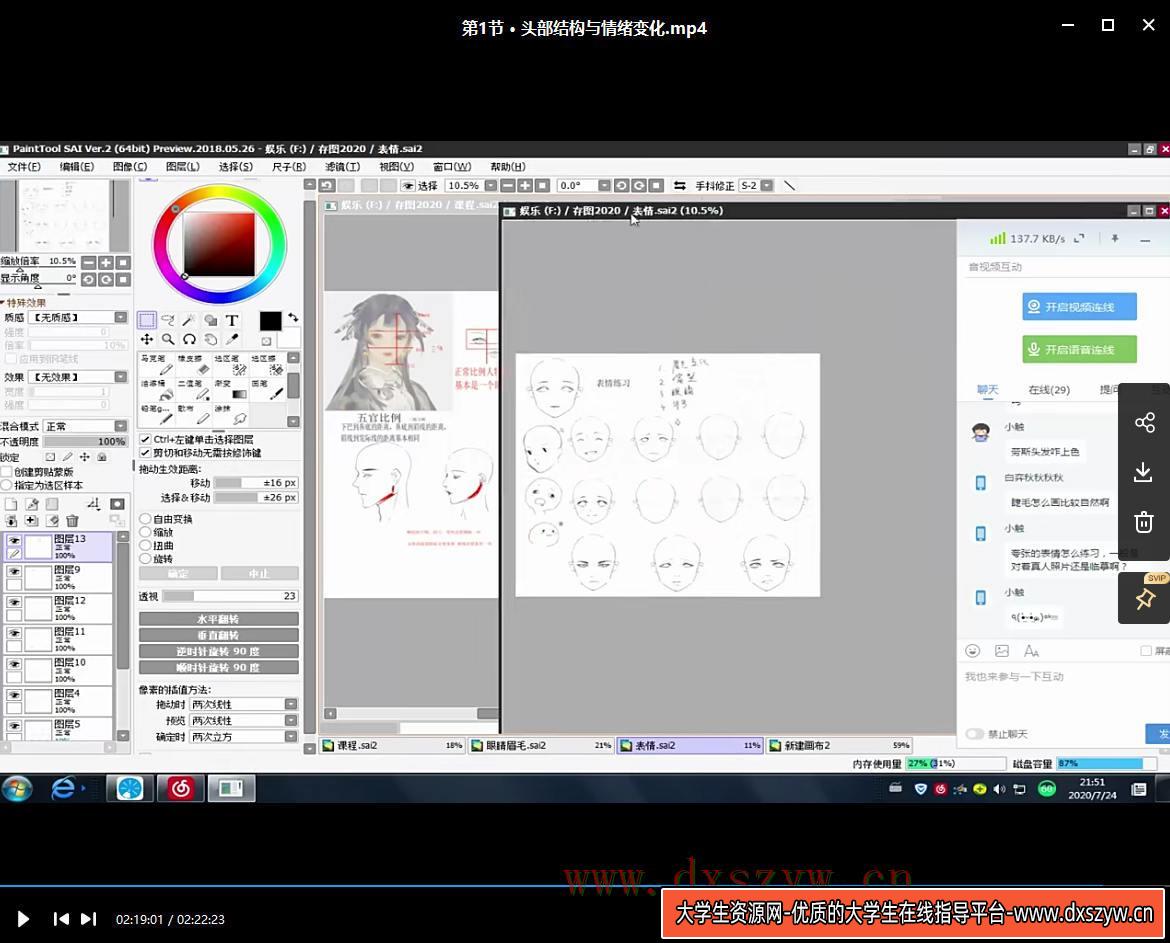
Task: Click 水平翻转 button
Action: [x=219, y=619]
